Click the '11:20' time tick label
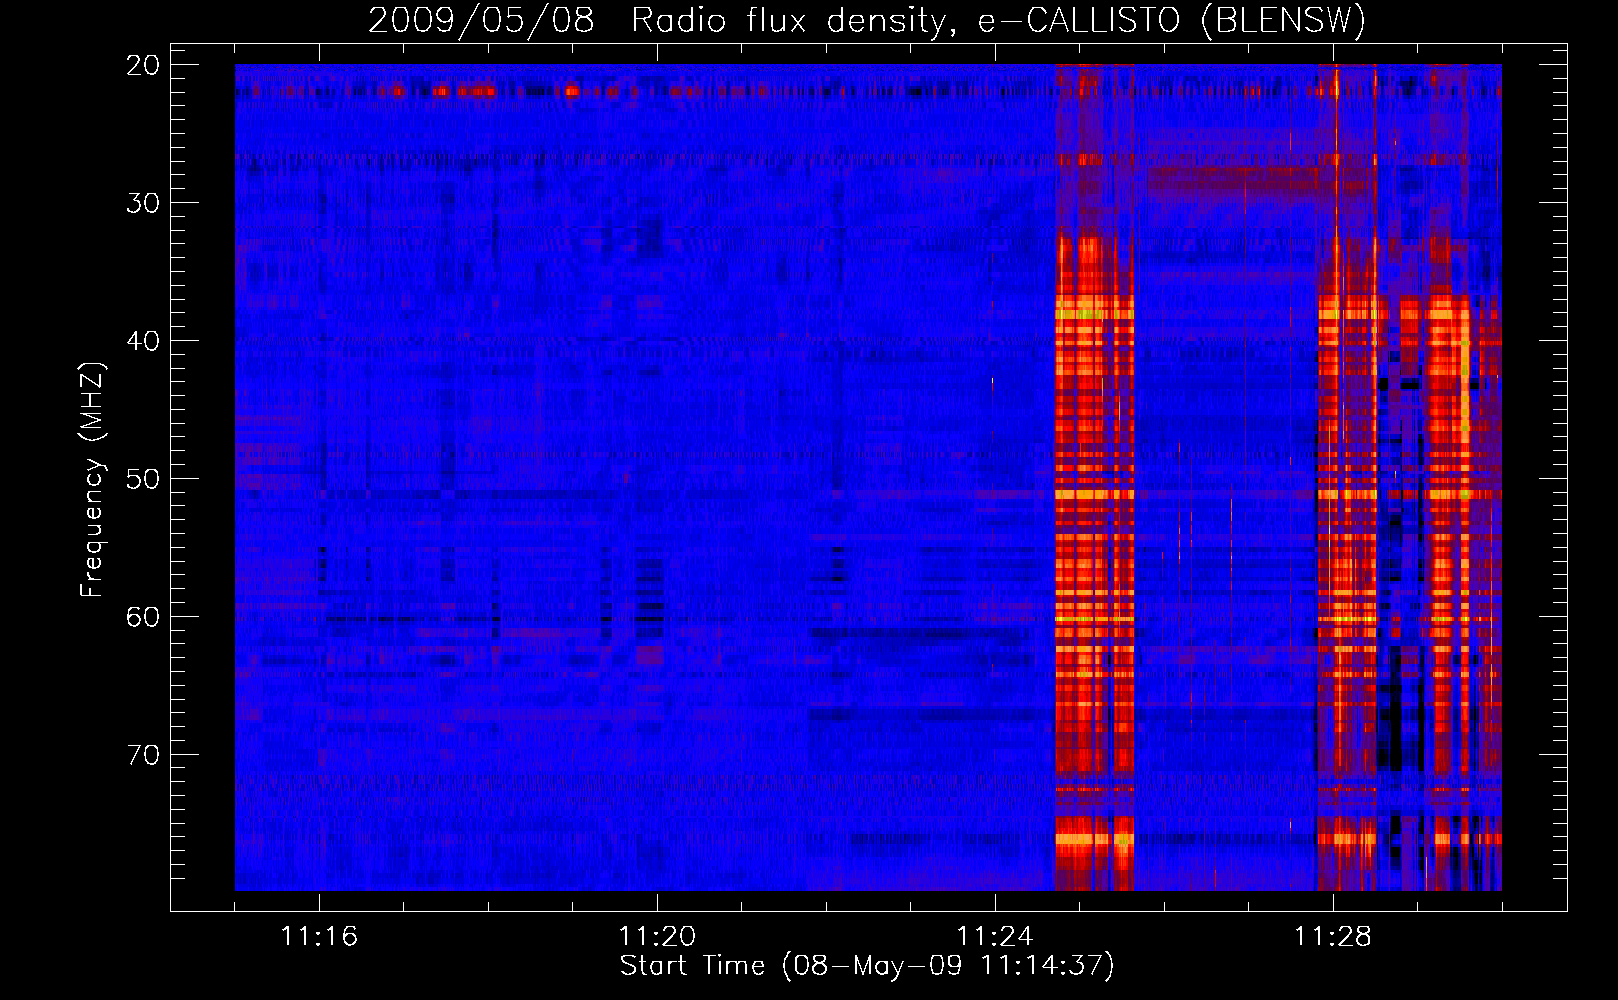The width and height of the screenshot is (1618, 1000). [x=657, y=937]
